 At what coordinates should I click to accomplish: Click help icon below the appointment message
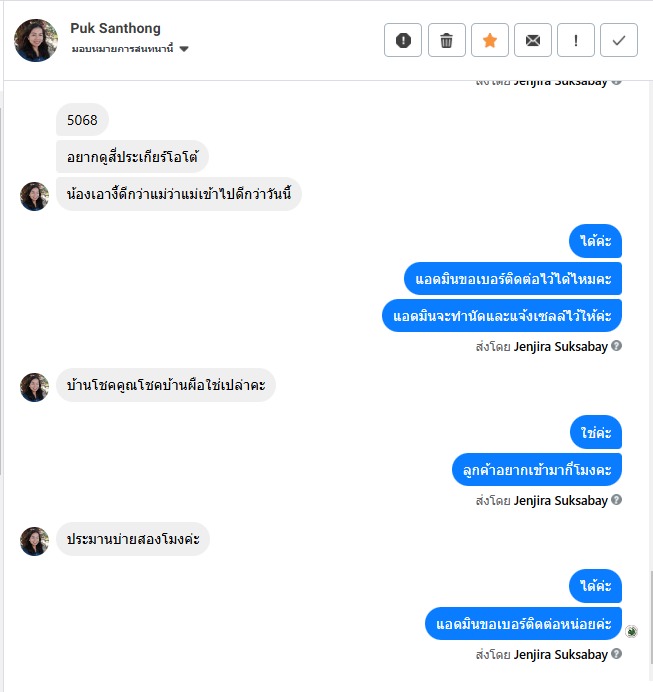tap(616, 346)
